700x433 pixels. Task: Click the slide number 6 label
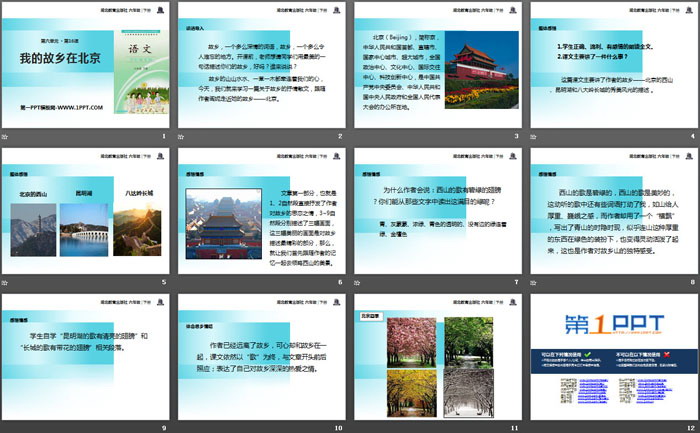click(x=340, y=282)
